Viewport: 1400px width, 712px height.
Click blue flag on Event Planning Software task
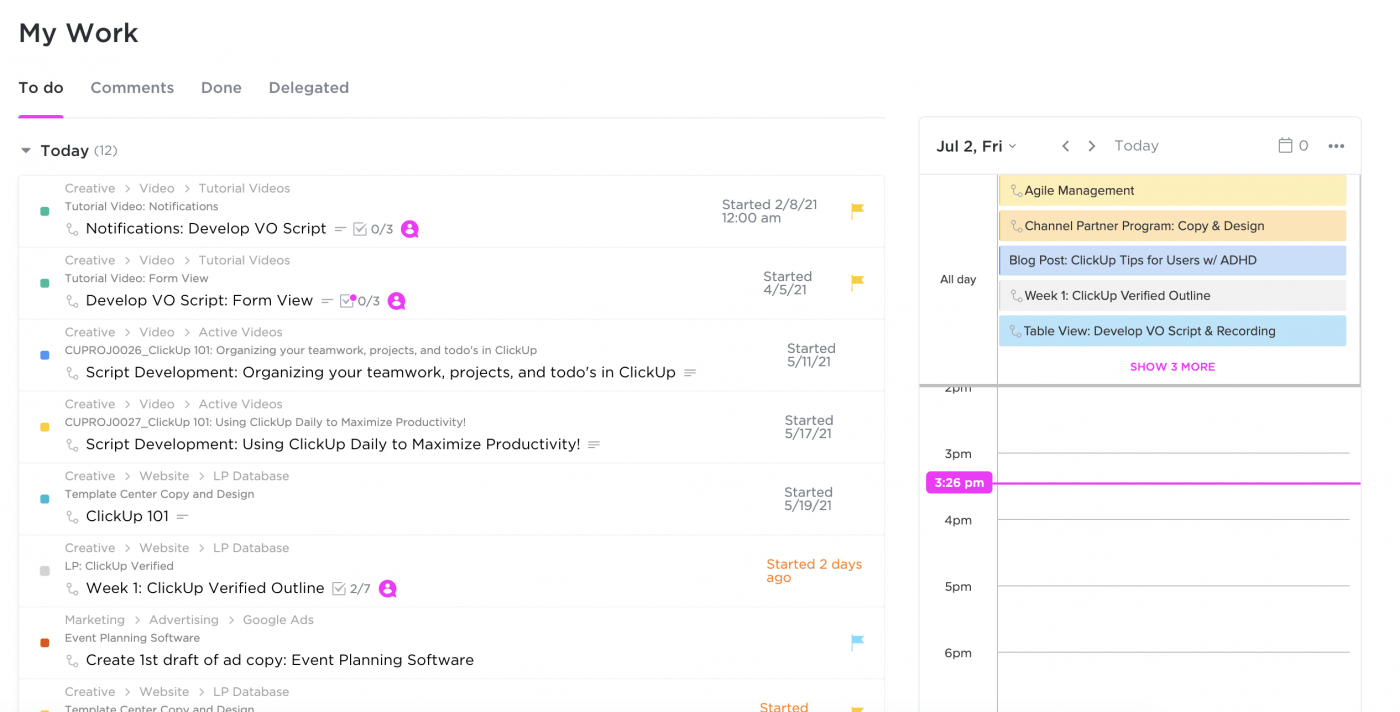tap(857, 643)
